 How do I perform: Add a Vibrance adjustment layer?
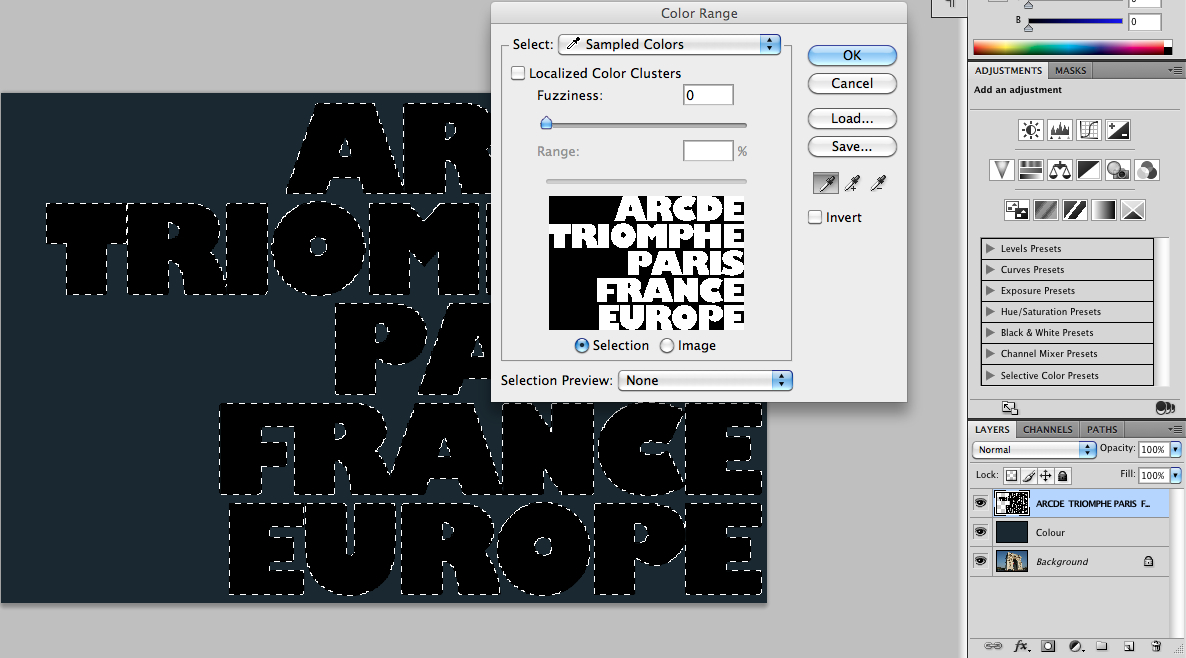1001,170
